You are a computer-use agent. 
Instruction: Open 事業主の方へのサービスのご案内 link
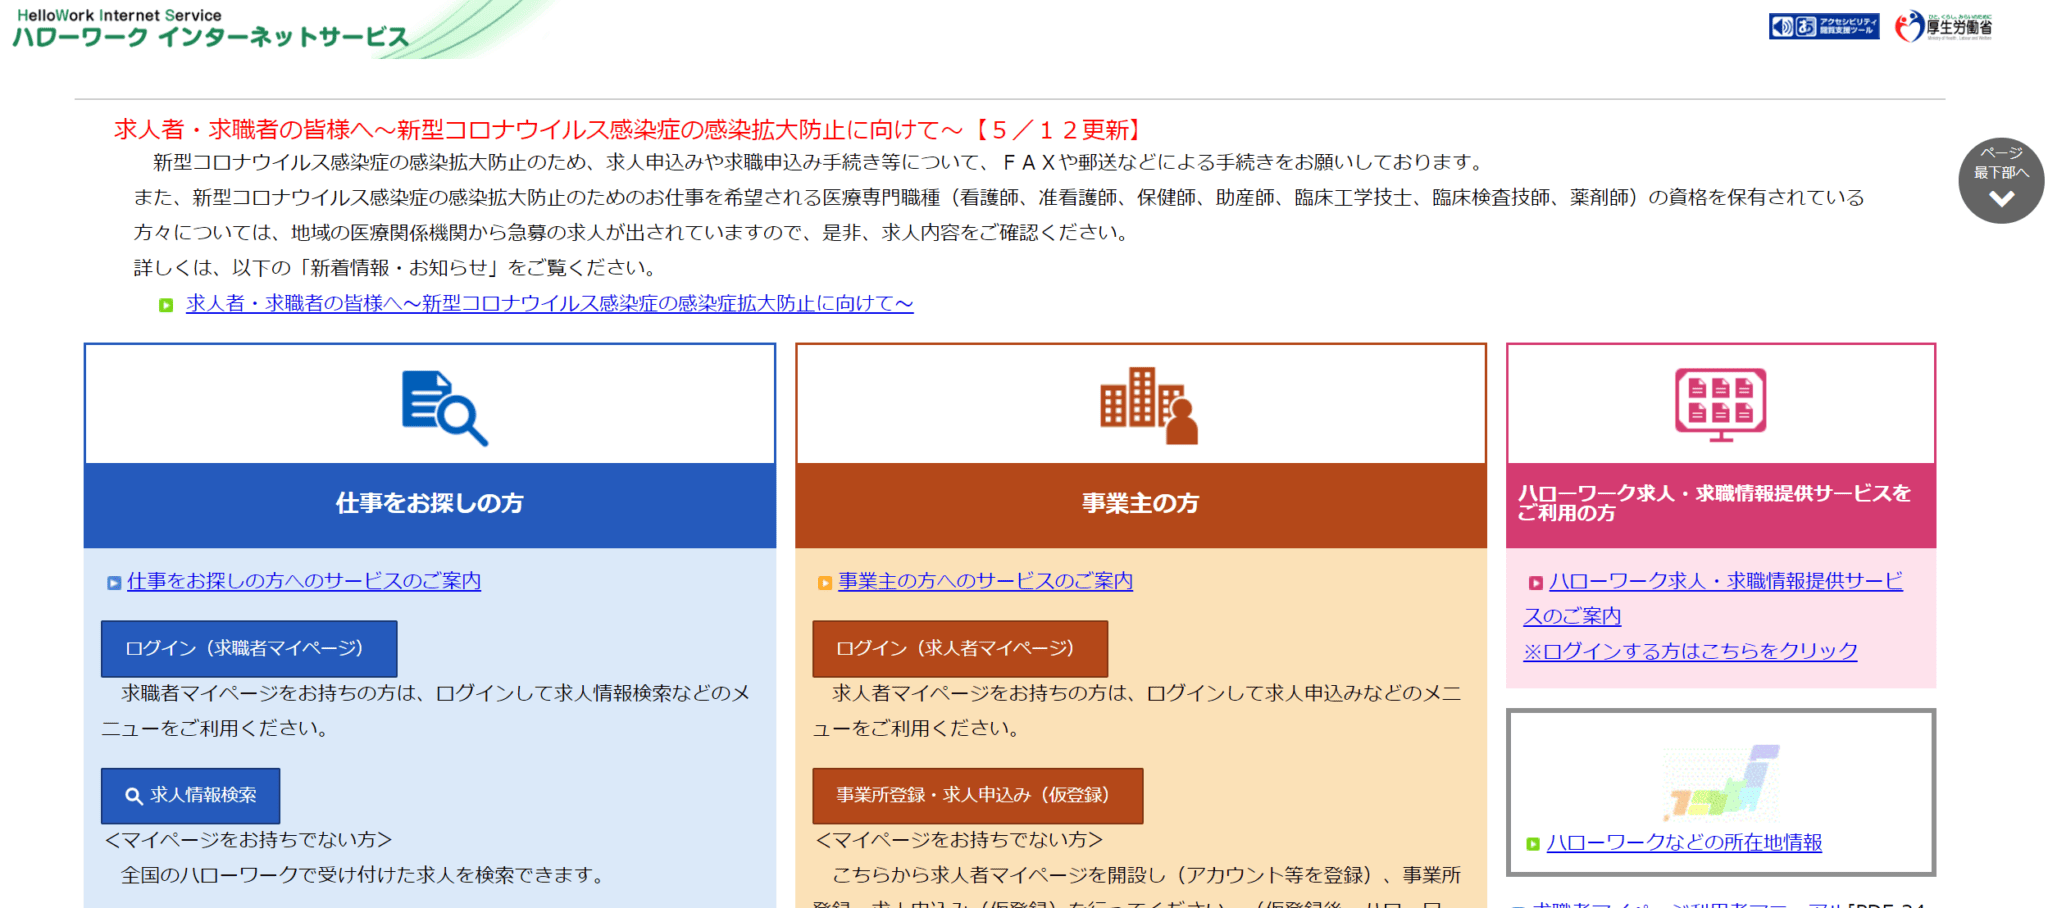pos(985,582)
